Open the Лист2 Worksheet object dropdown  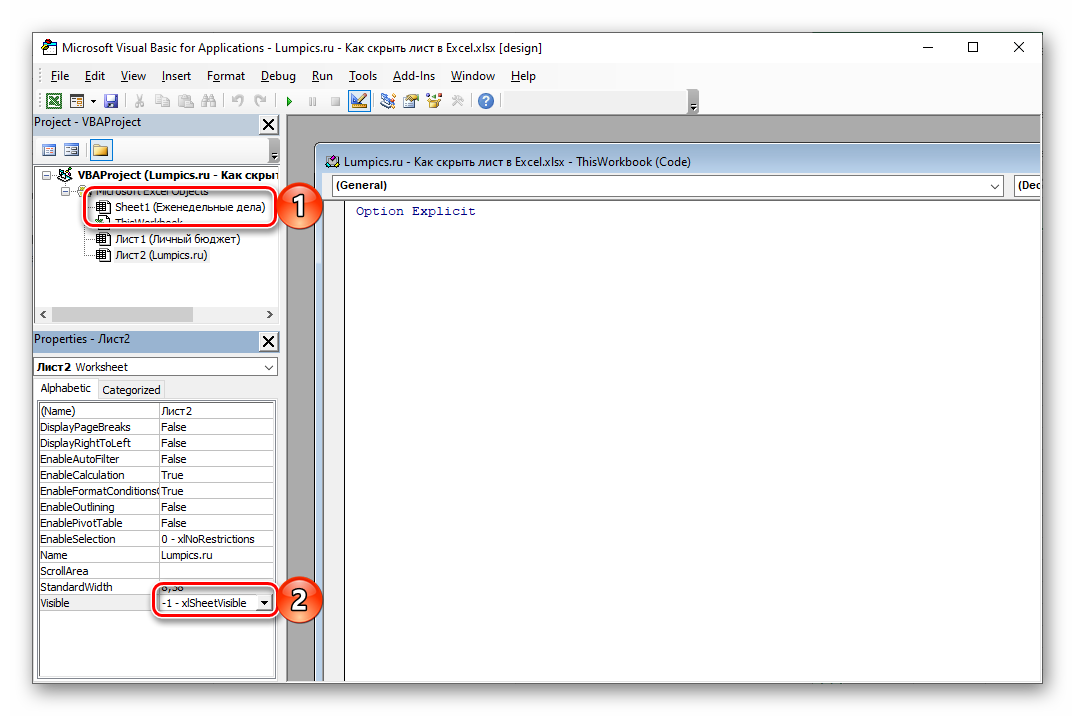268,367
